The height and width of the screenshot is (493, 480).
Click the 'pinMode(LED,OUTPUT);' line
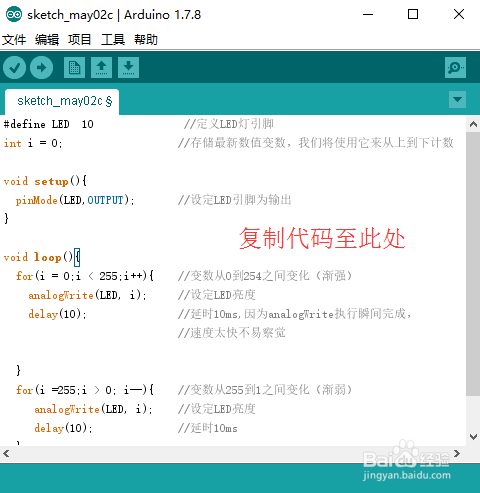pos(75,200)
